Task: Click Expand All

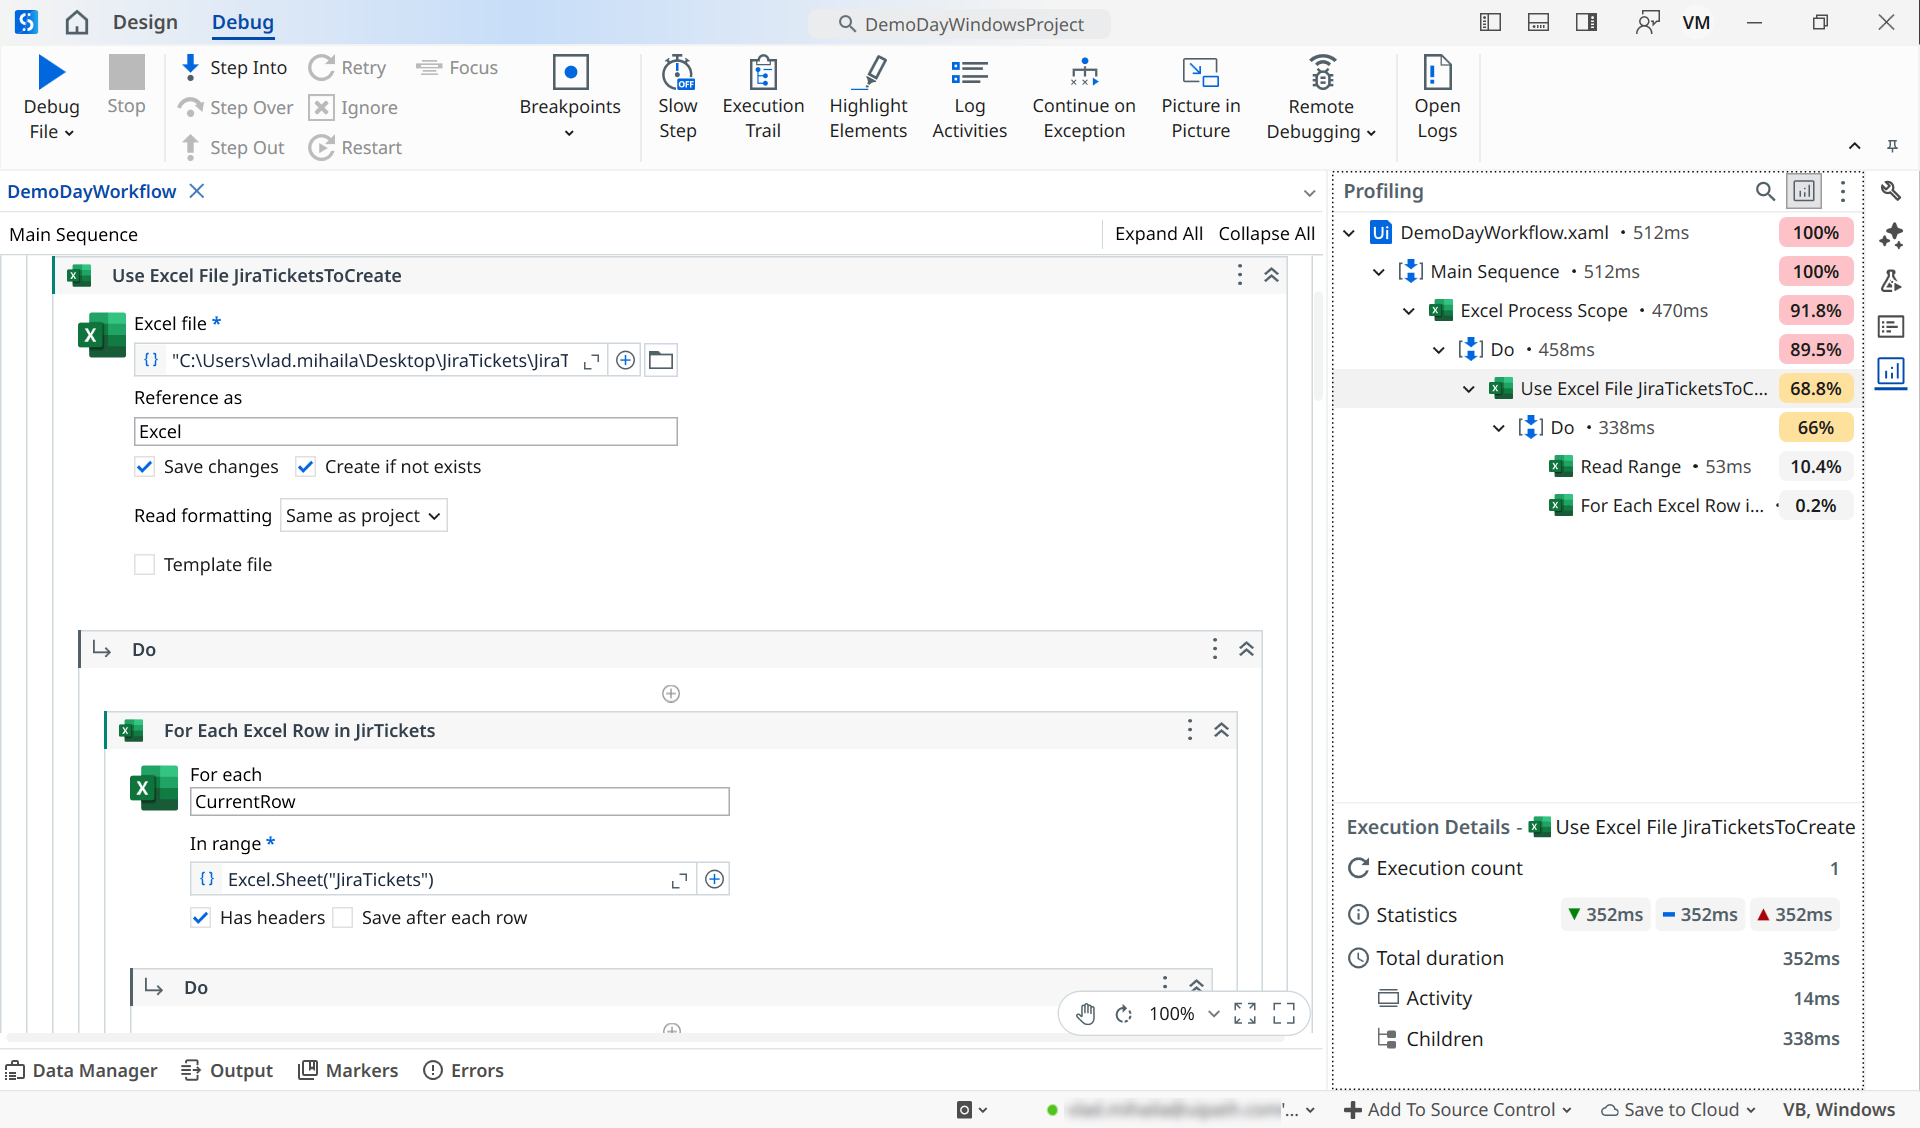Action: 1159,234
